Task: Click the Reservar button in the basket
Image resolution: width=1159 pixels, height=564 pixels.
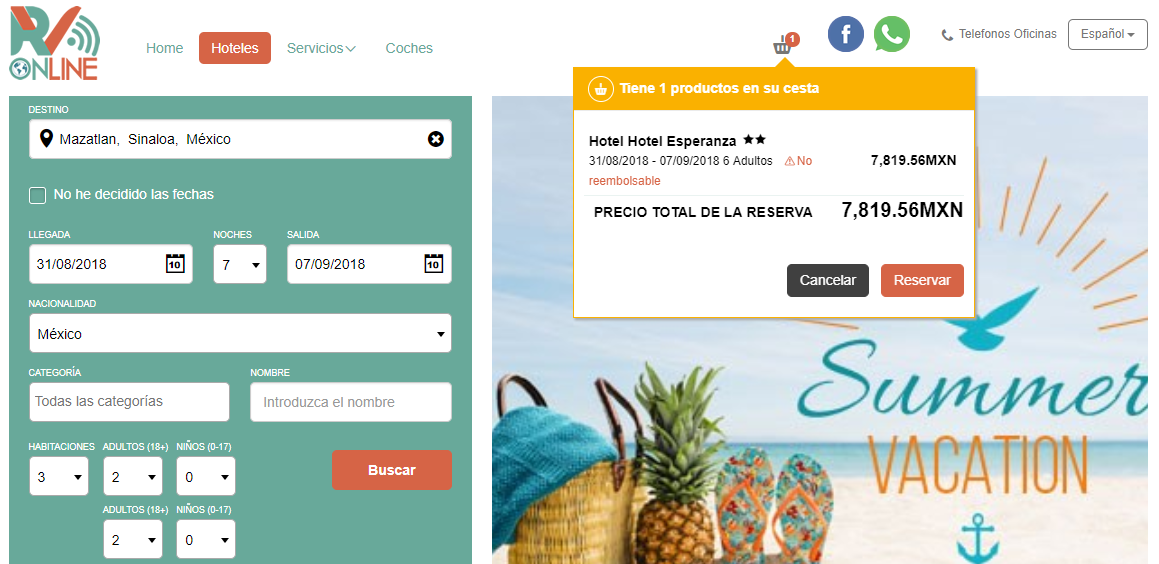Action: [x=922, y=280]
